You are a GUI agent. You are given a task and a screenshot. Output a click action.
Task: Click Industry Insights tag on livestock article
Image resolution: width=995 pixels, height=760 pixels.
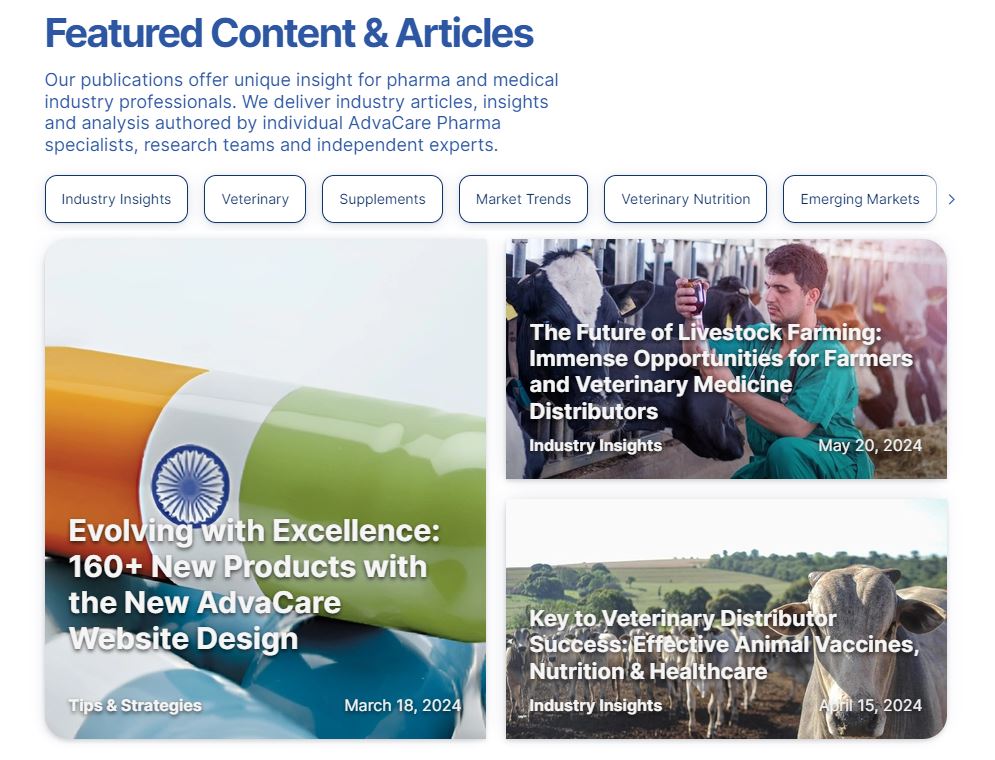(x=595, y=445)
